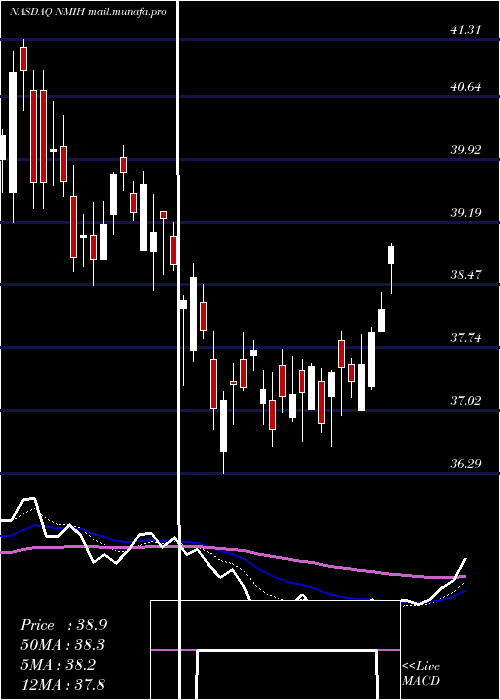The height and width of the screenshot is (700, 500).
Task: Click the 40.64 price axis label
Action: (466, 87)
